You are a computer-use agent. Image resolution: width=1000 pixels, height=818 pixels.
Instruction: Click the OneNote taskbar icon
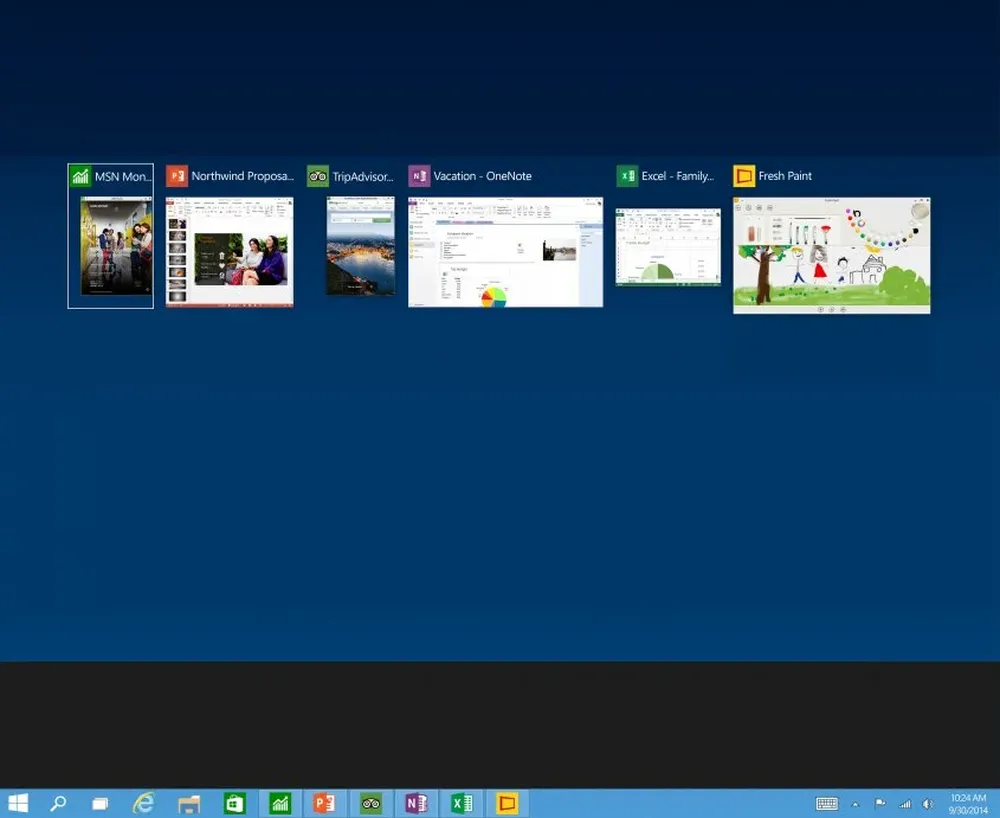tap(416, 803)
